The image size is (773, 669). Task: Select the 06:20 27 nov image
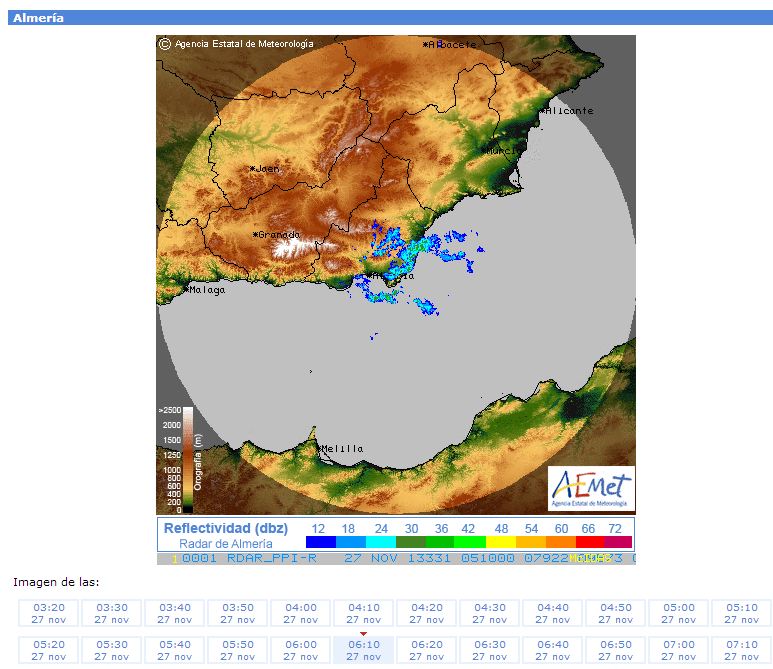(427, 650)
